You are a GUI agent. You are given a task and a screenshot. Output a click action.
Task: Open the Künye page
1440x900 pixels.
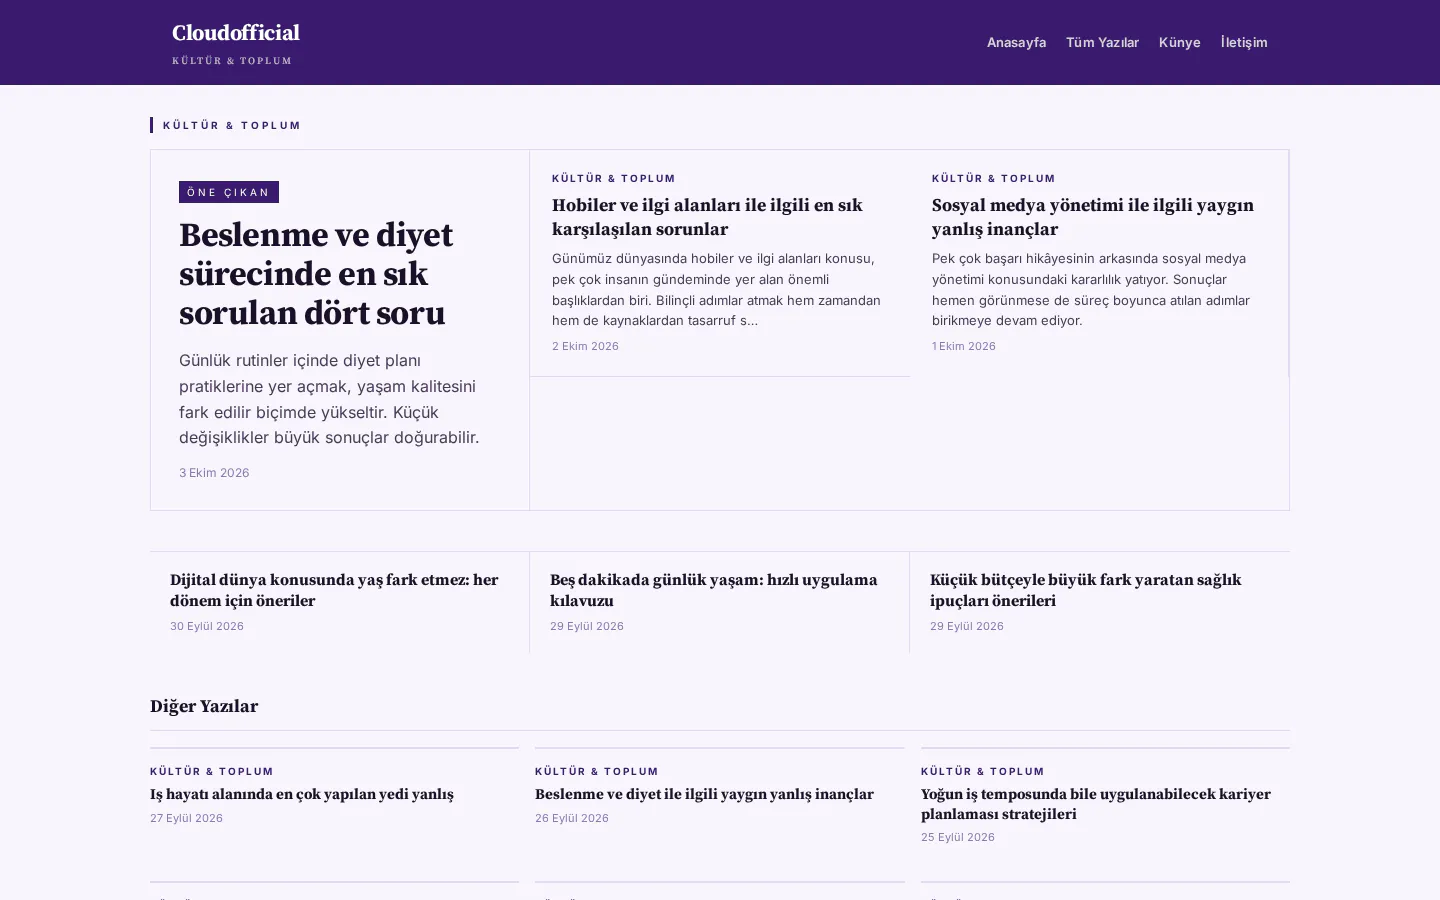[1179, 42]
